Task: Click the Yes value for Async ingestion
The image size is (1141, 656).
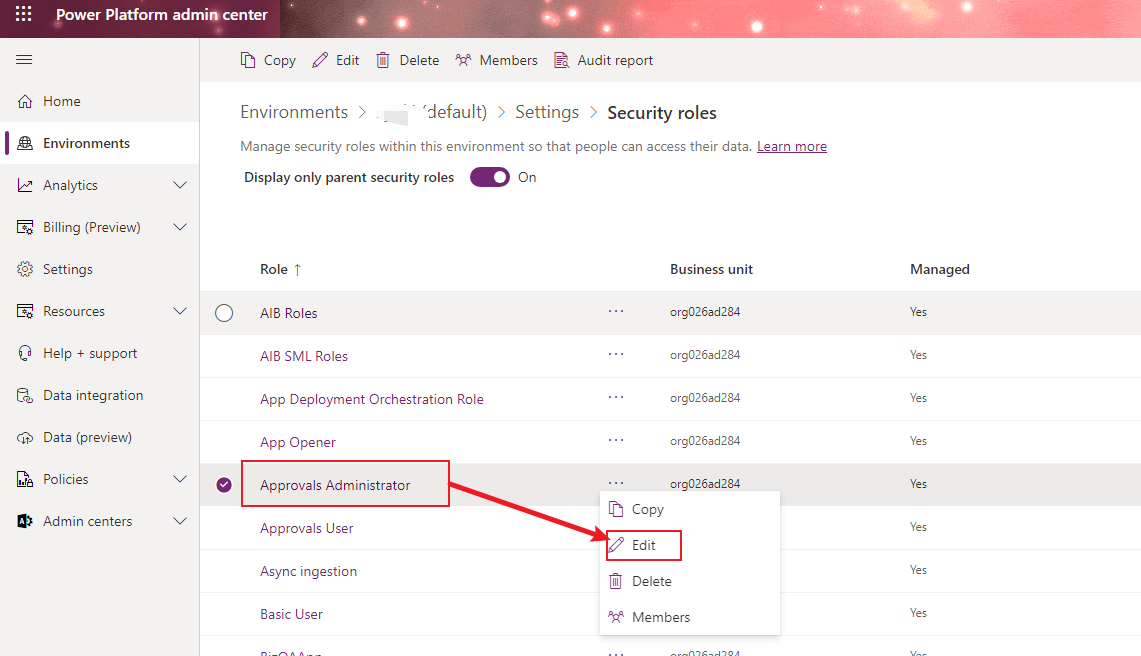Action: (x=918, y=570)
